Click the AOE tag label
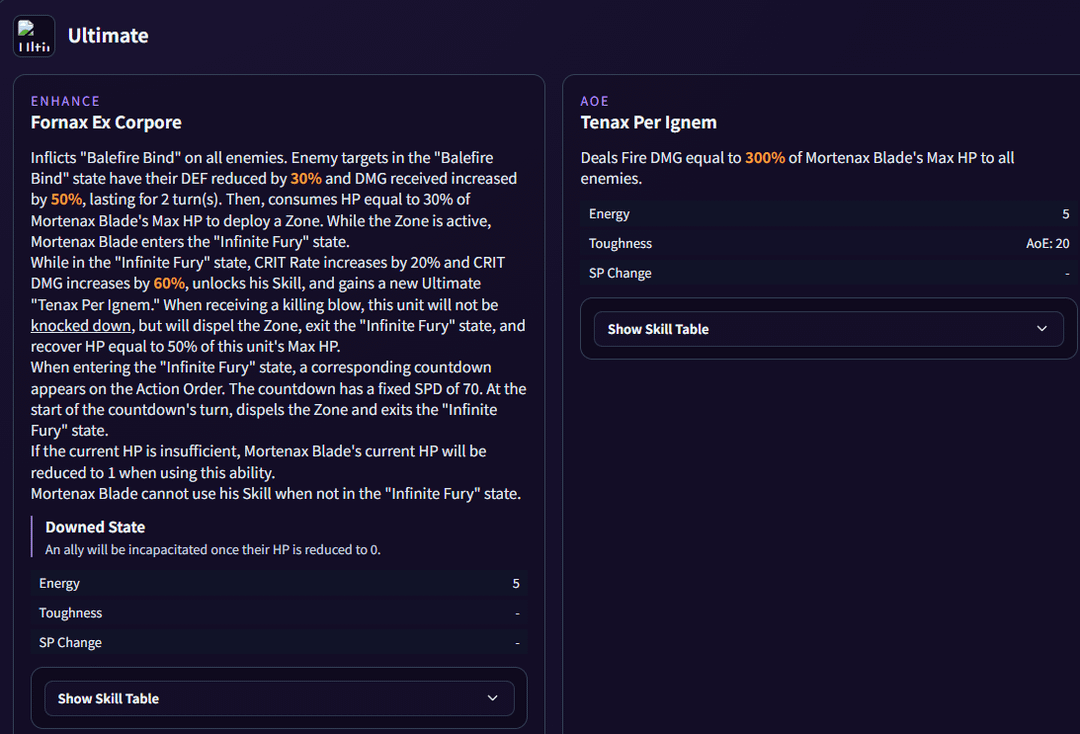Image resolution: width=1080 pixels, height=734 pixels. tap(595, 101)
